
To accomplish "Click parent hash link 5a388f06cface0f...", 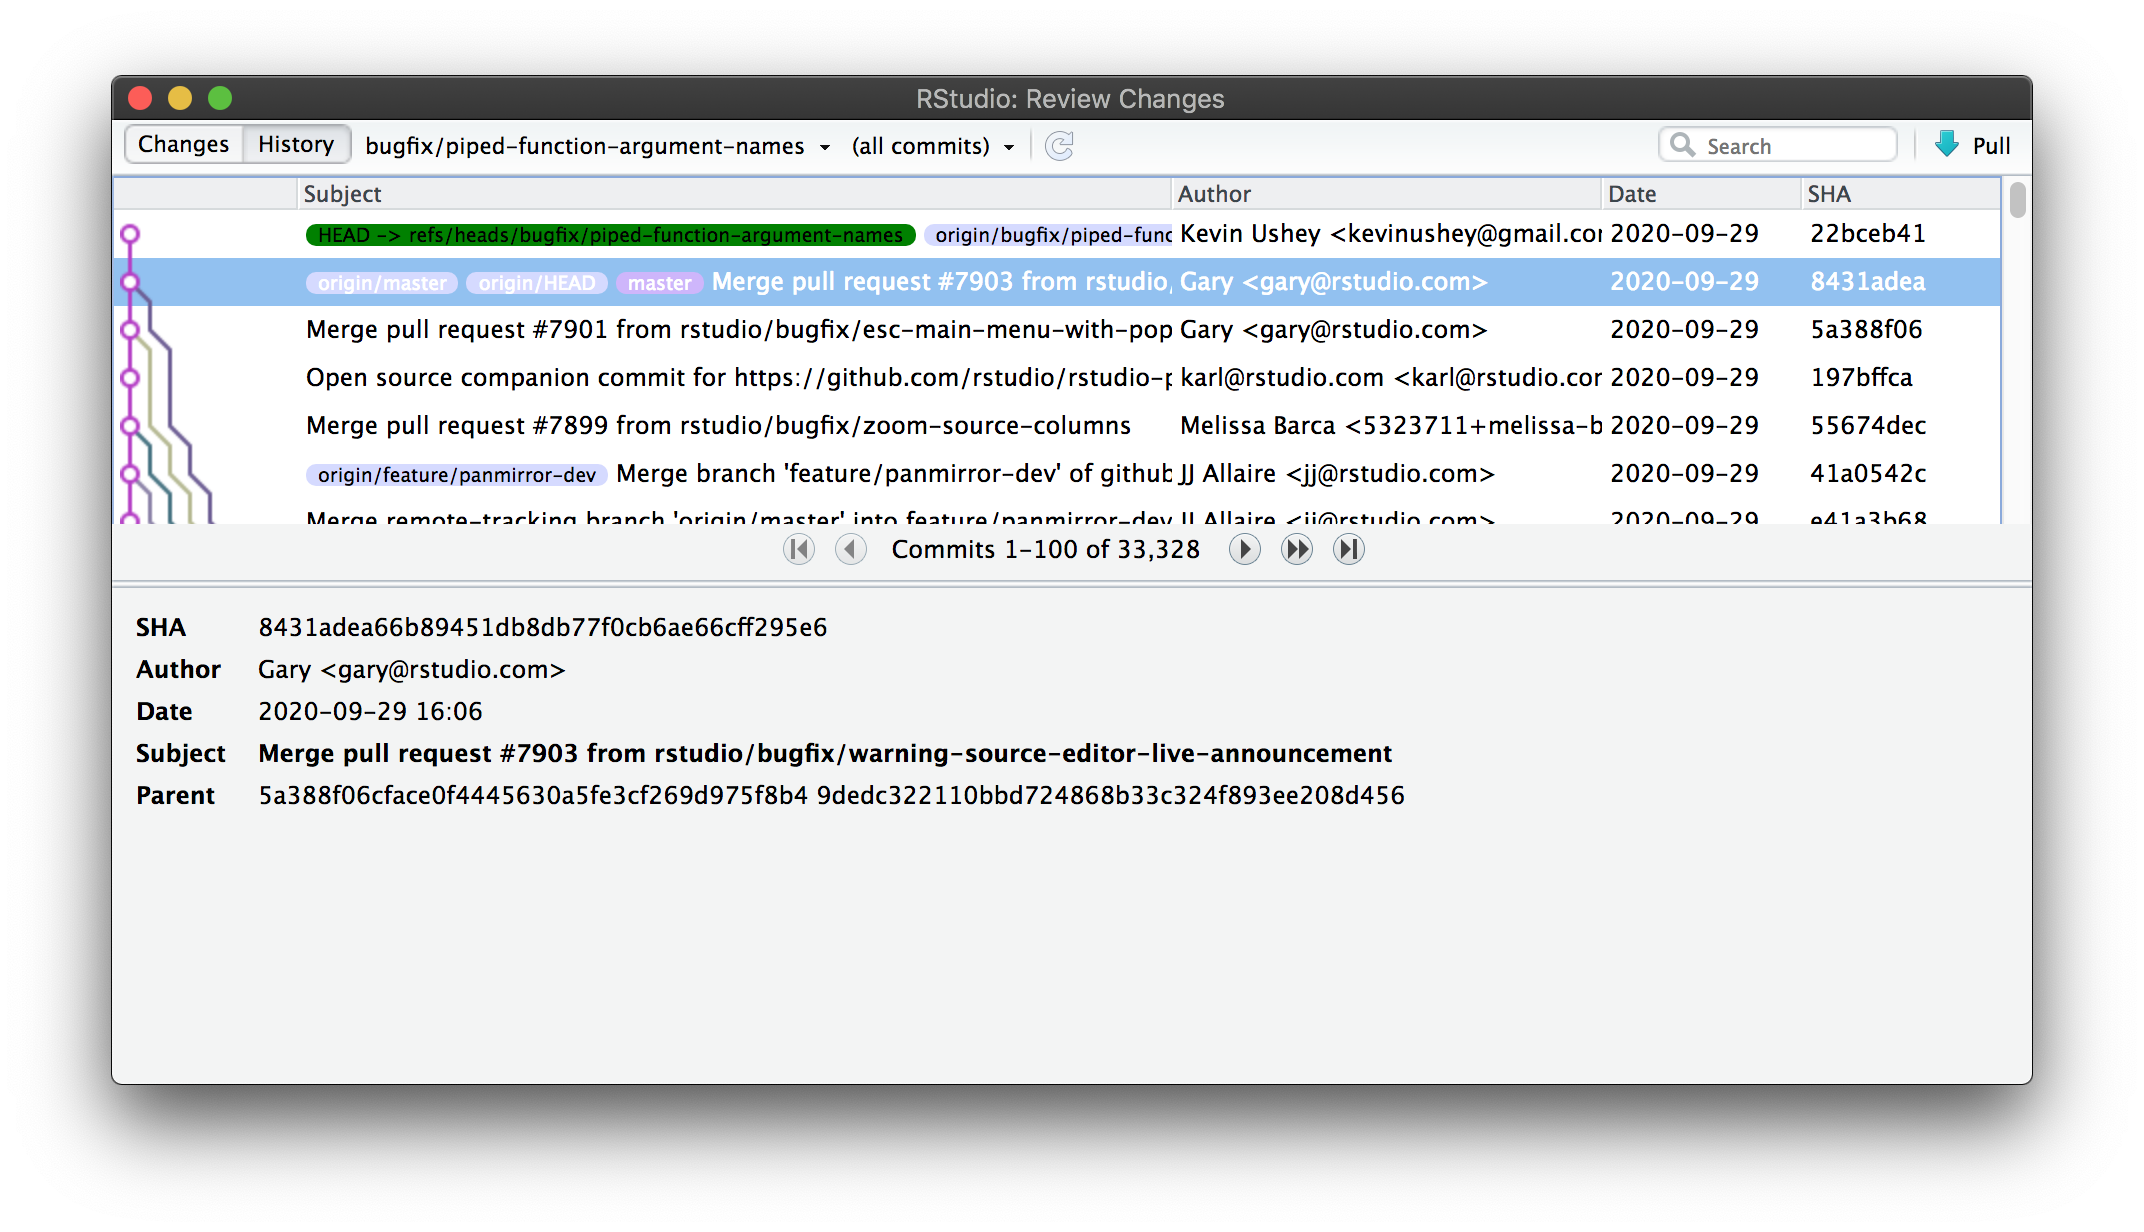I will pos(532,796).
